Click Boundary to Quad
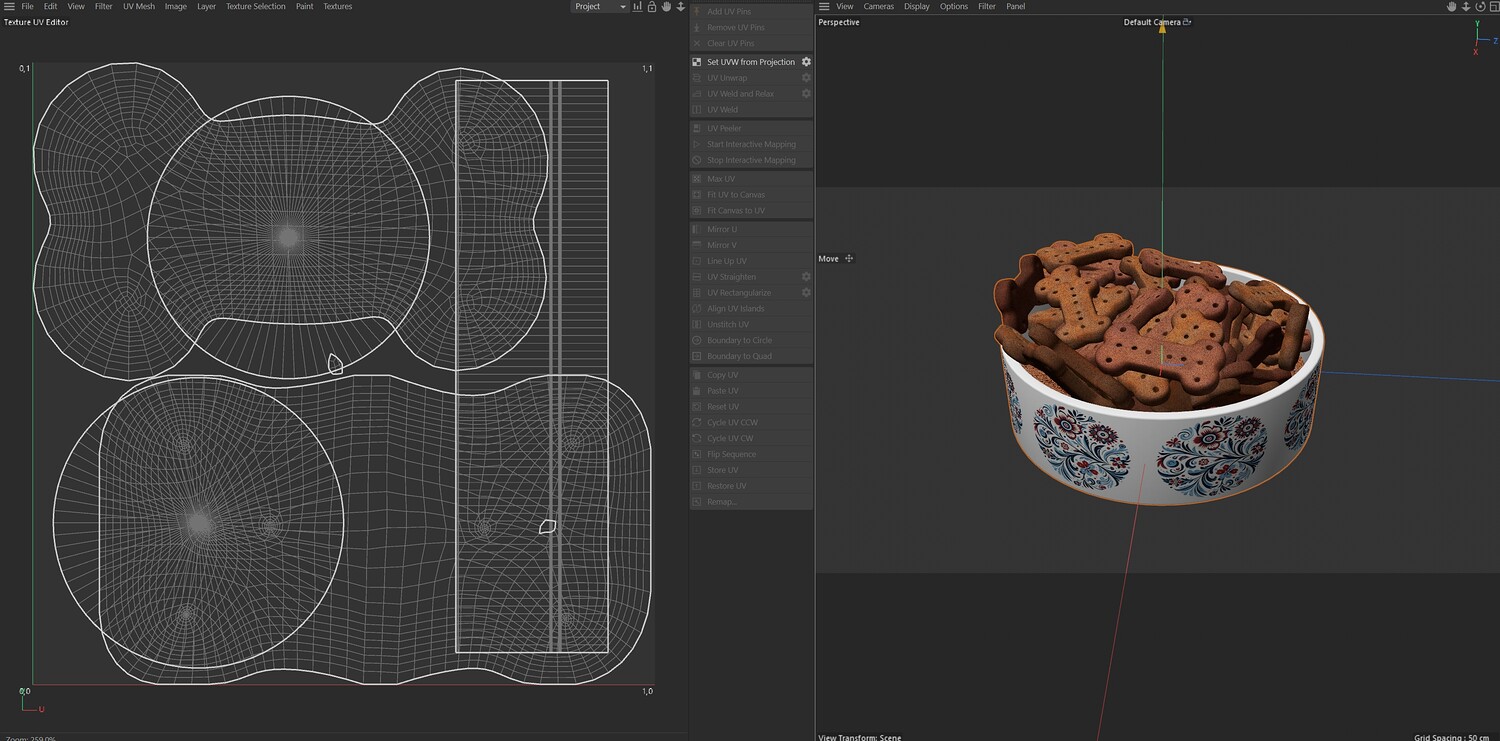This screenshot has height=741, width=1500. [751, 356]
